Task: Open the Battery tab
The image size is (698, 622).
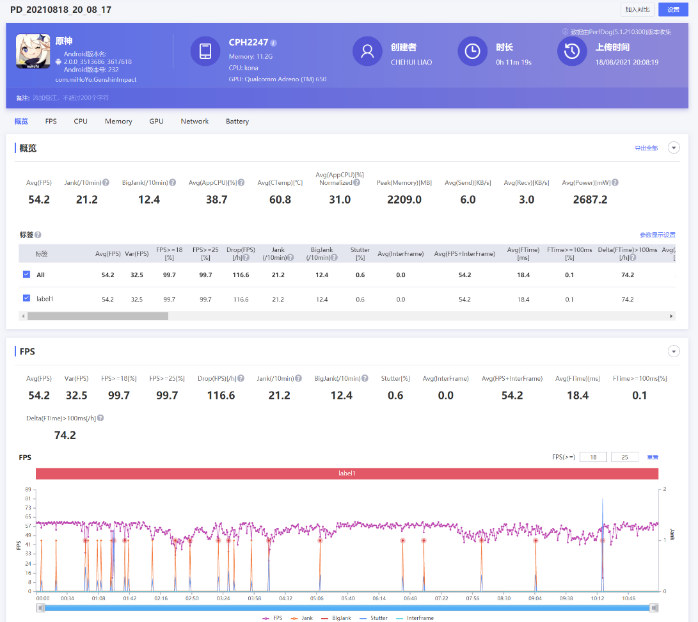Action: 237,121
